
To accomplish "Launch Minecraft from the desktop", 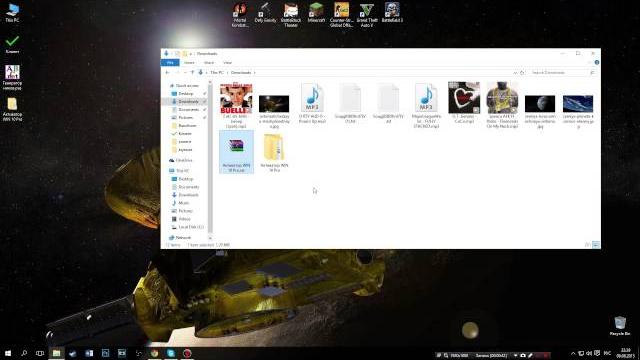I will pos(316,13).
